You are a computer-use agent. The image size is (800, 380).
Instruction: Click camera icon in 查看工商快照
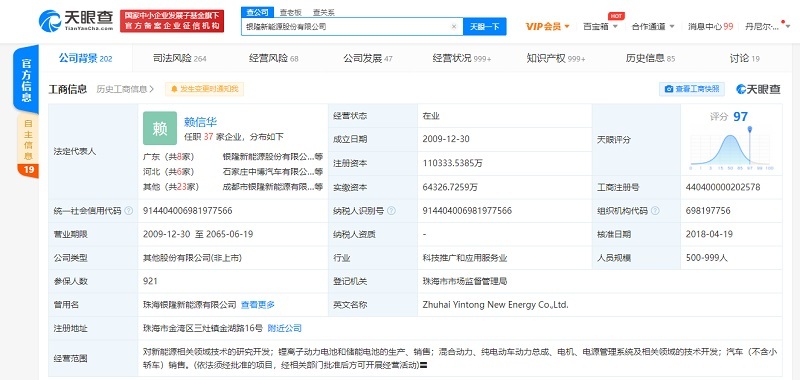[x=668, y=89]
